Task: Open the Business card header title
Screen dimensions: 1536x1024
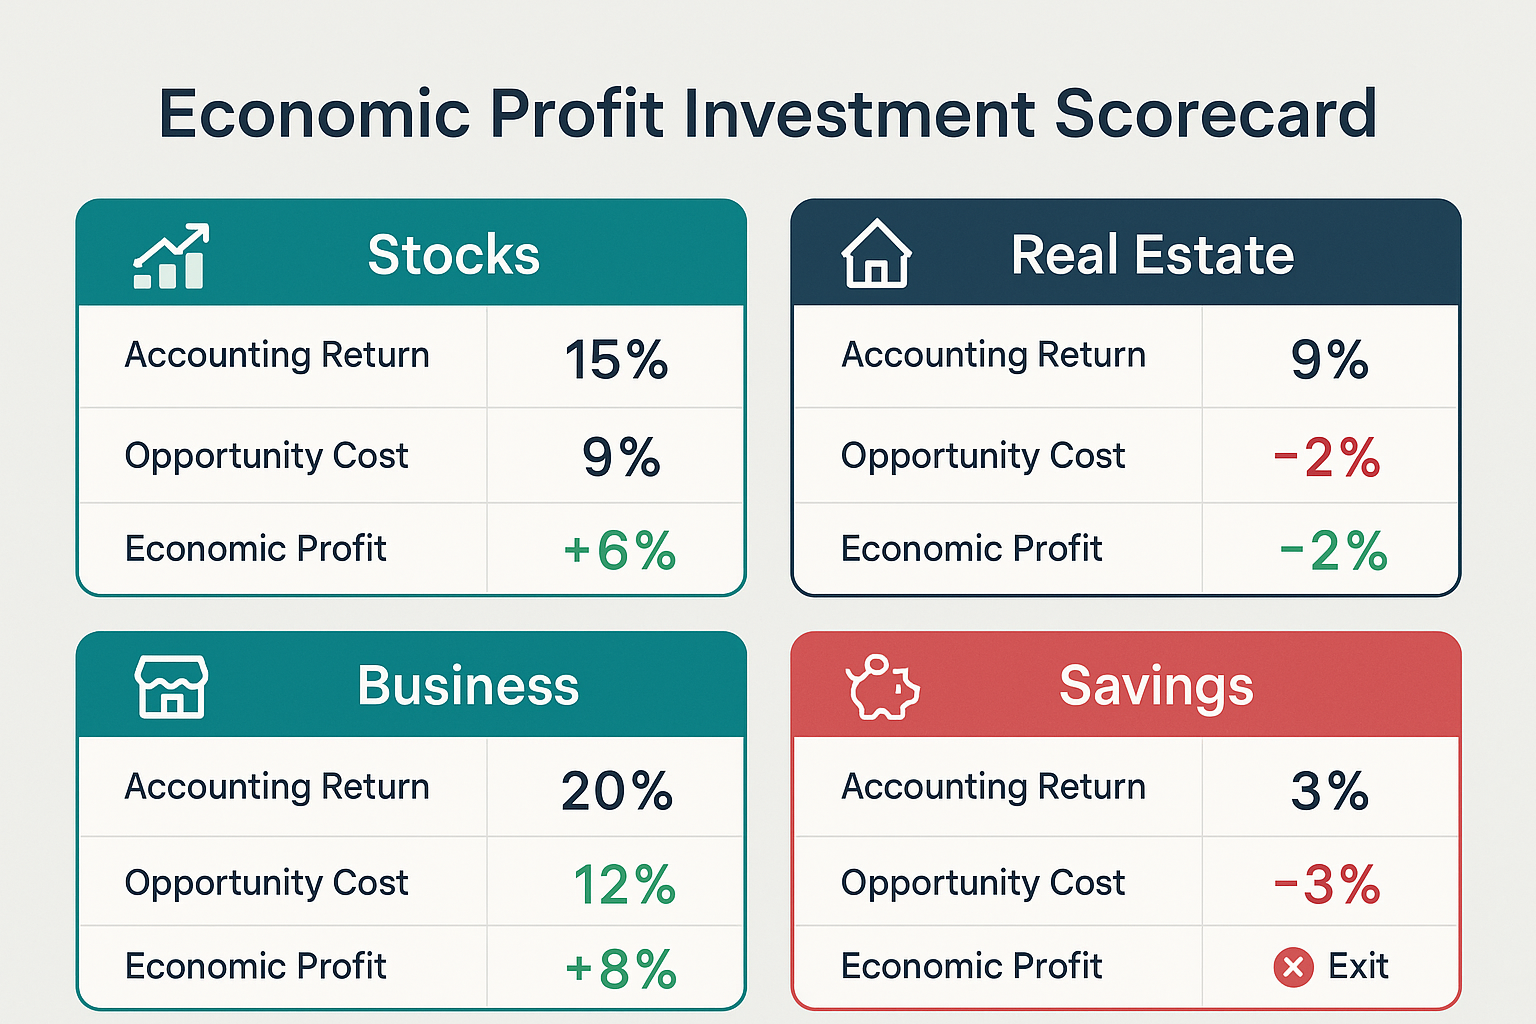Action: coord(468,686)
